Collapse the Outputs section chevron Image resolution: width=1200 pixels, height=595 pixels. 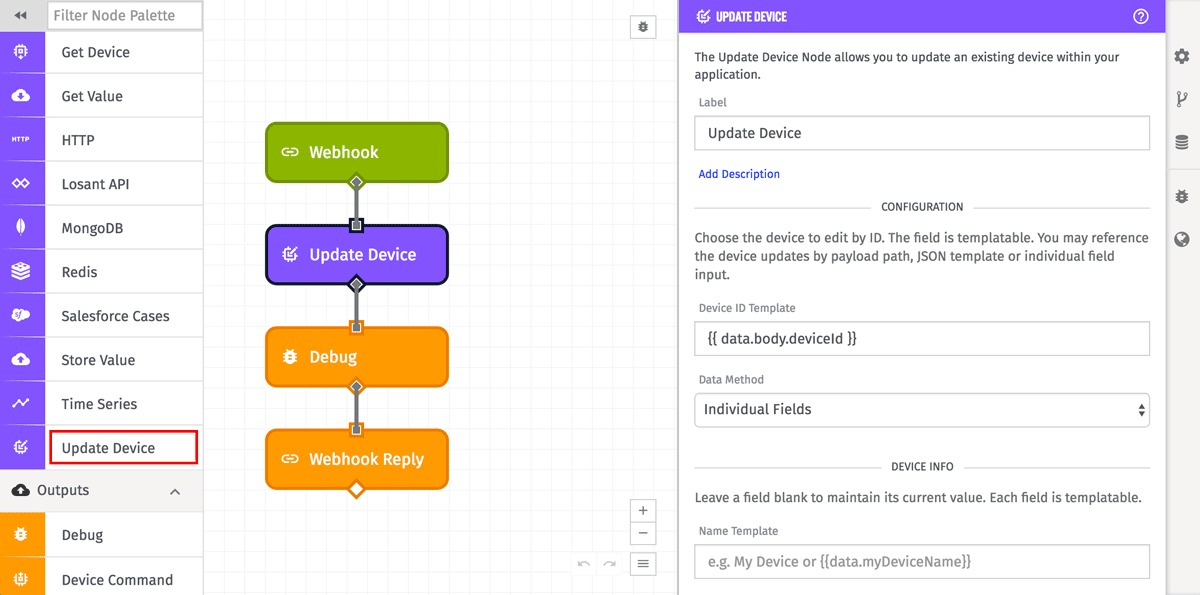[175, 491]
